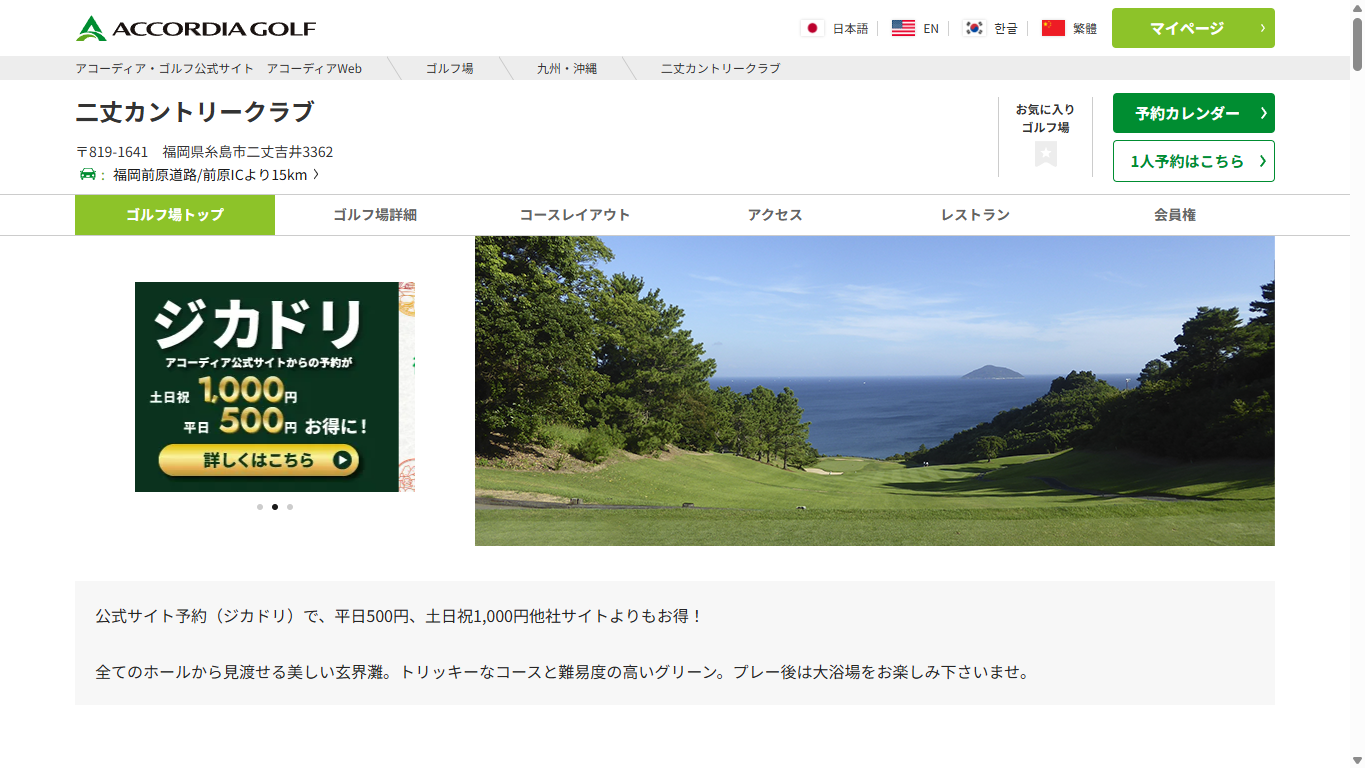Click the ジカドリ promotional banner

267,387
